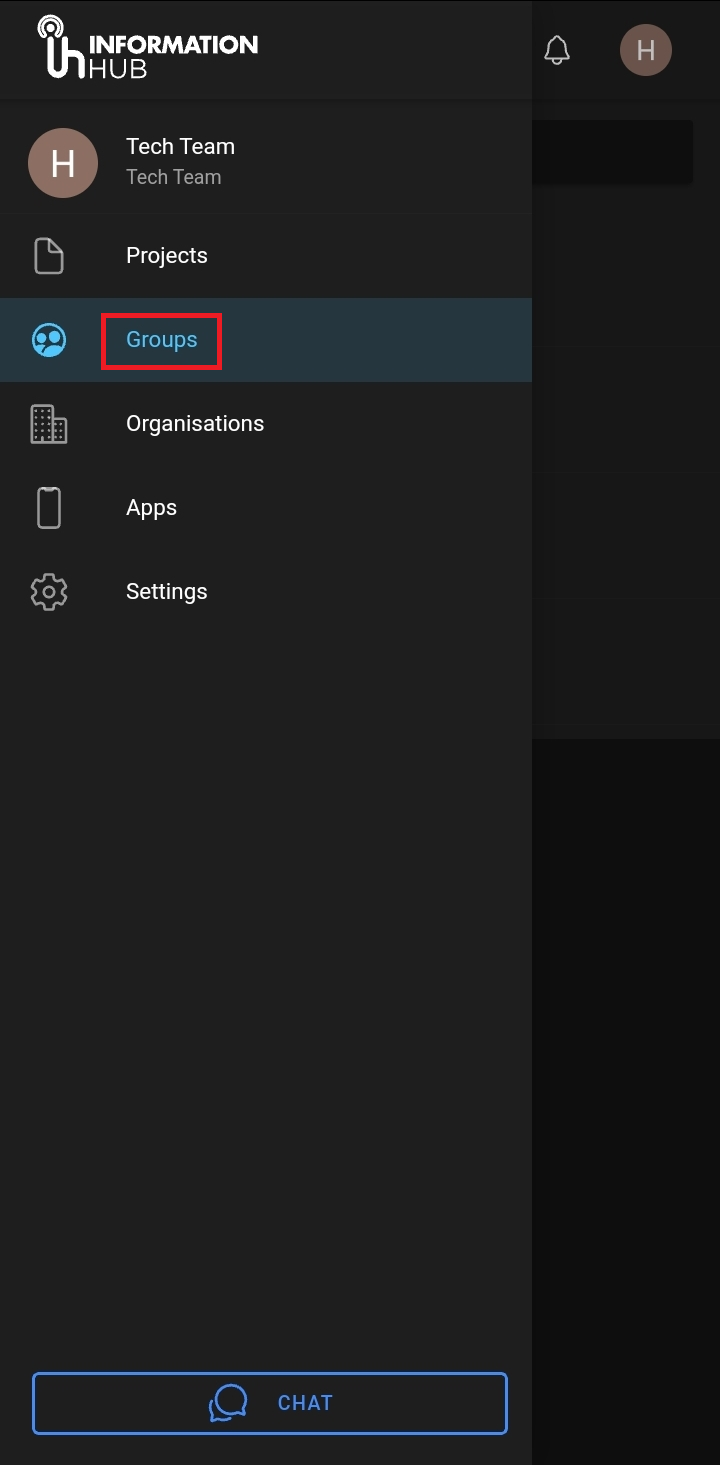The image size is (720, 1465).
Task: Open the Projects menu item
Action: coord(167,256)
